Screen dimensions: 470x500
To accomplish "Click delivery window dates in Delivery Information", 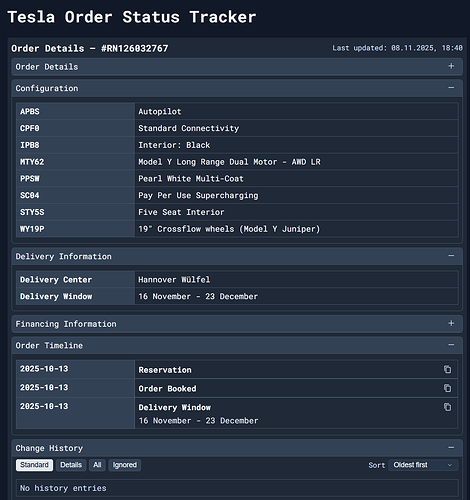I will pos(198,296).
